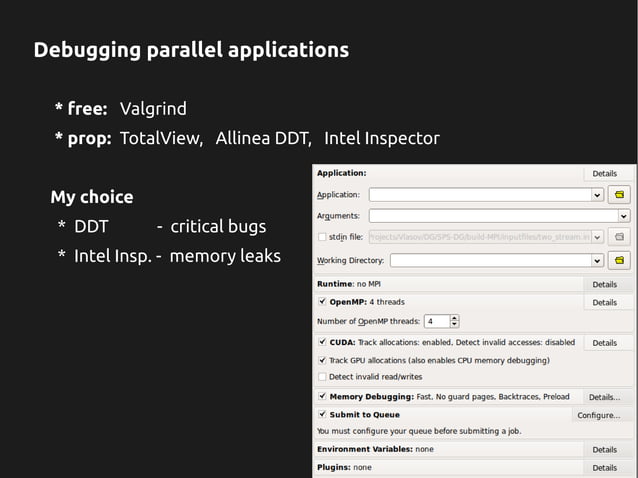
Task: Click Configure button for Submit to Queue
Action: [x=598, y=415]
